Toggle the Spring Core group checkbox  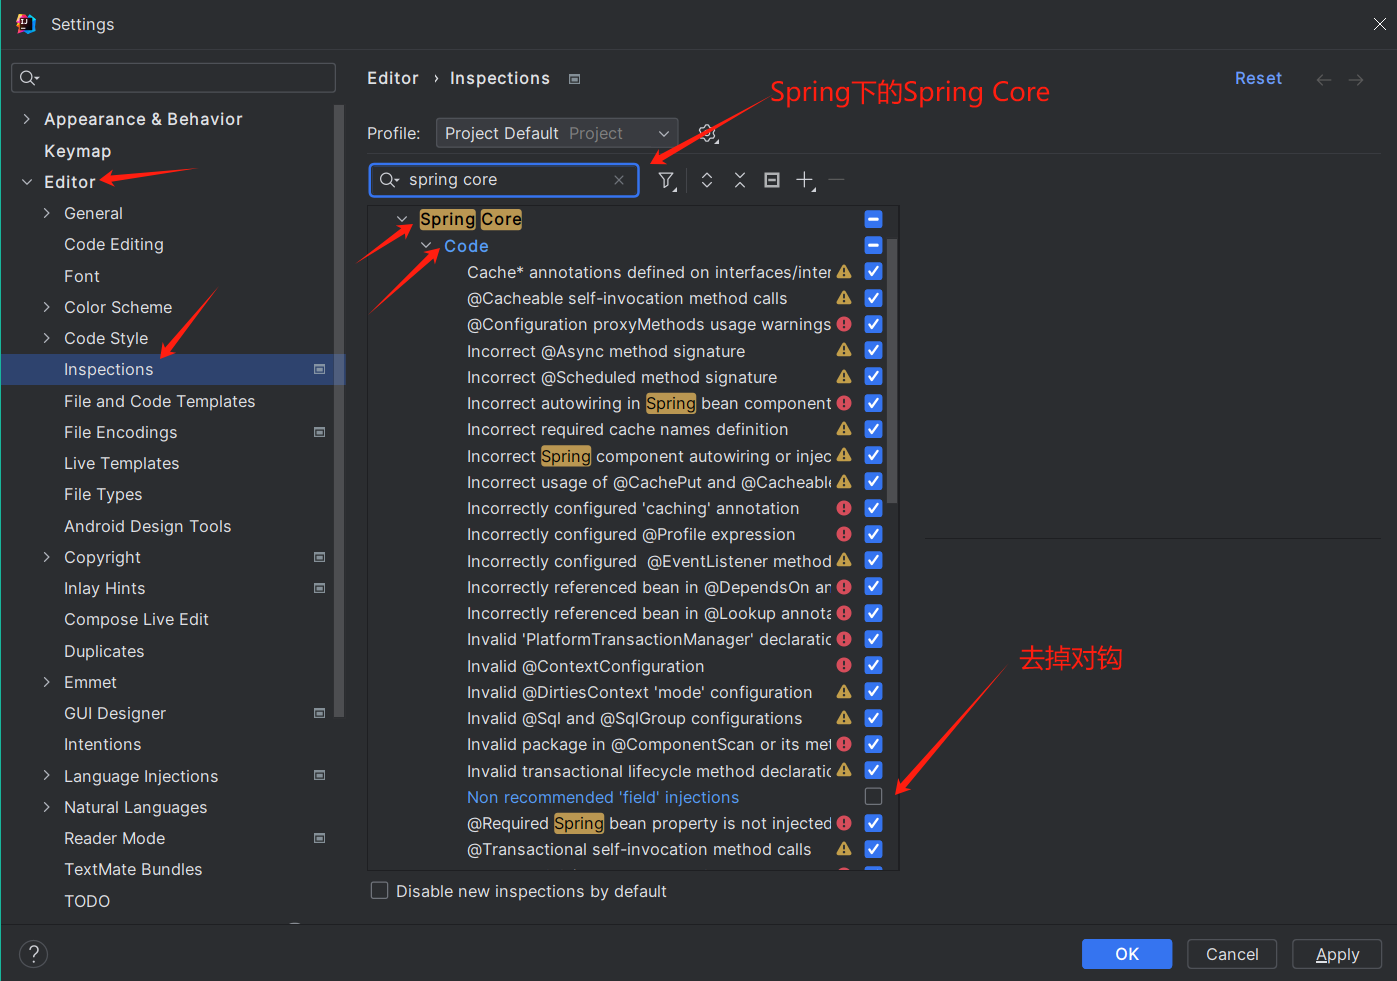873,219
